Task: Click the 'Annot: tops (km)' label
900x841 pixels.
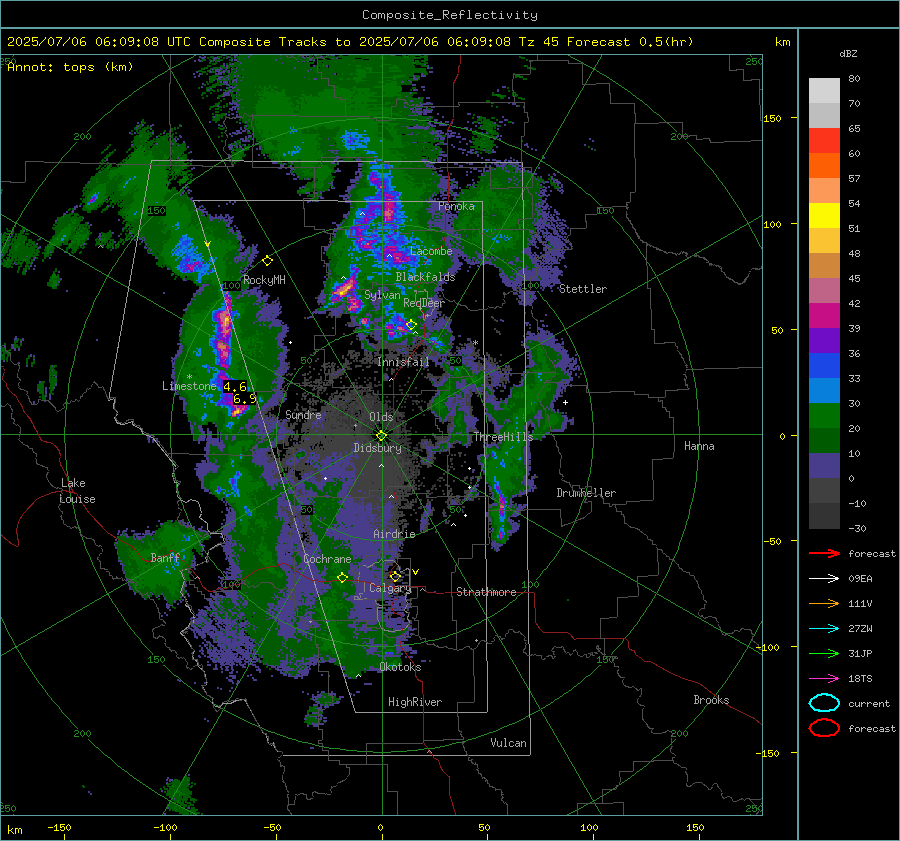Action: 70,67
